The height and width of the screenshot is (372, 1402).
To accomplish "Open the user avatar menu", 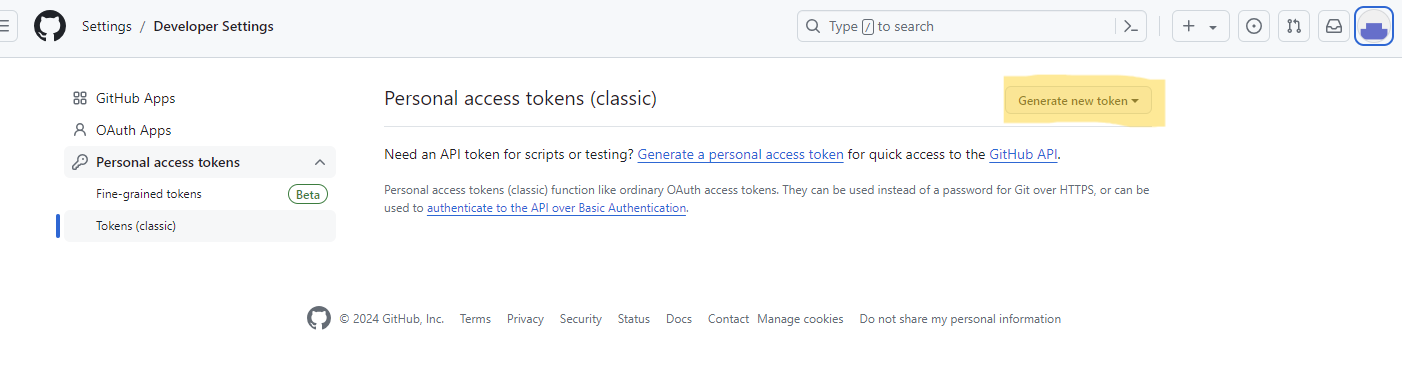I will (1374, 27).
